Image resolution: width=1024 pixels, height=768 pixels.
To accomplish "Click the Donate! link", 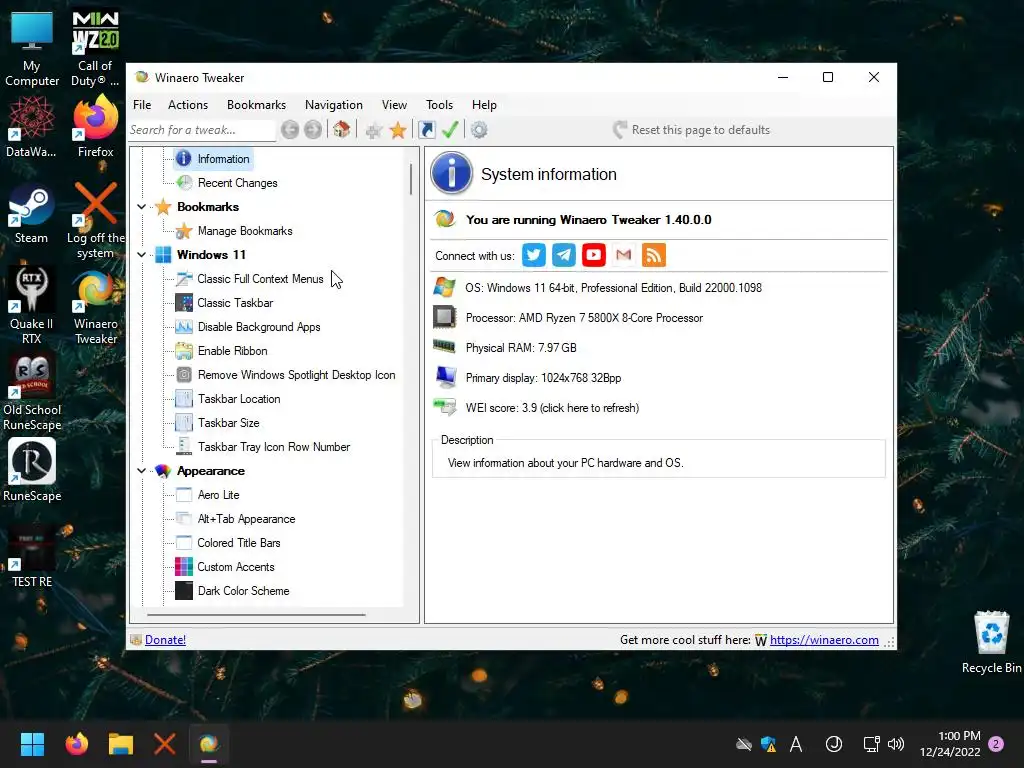I will [165, 640].
